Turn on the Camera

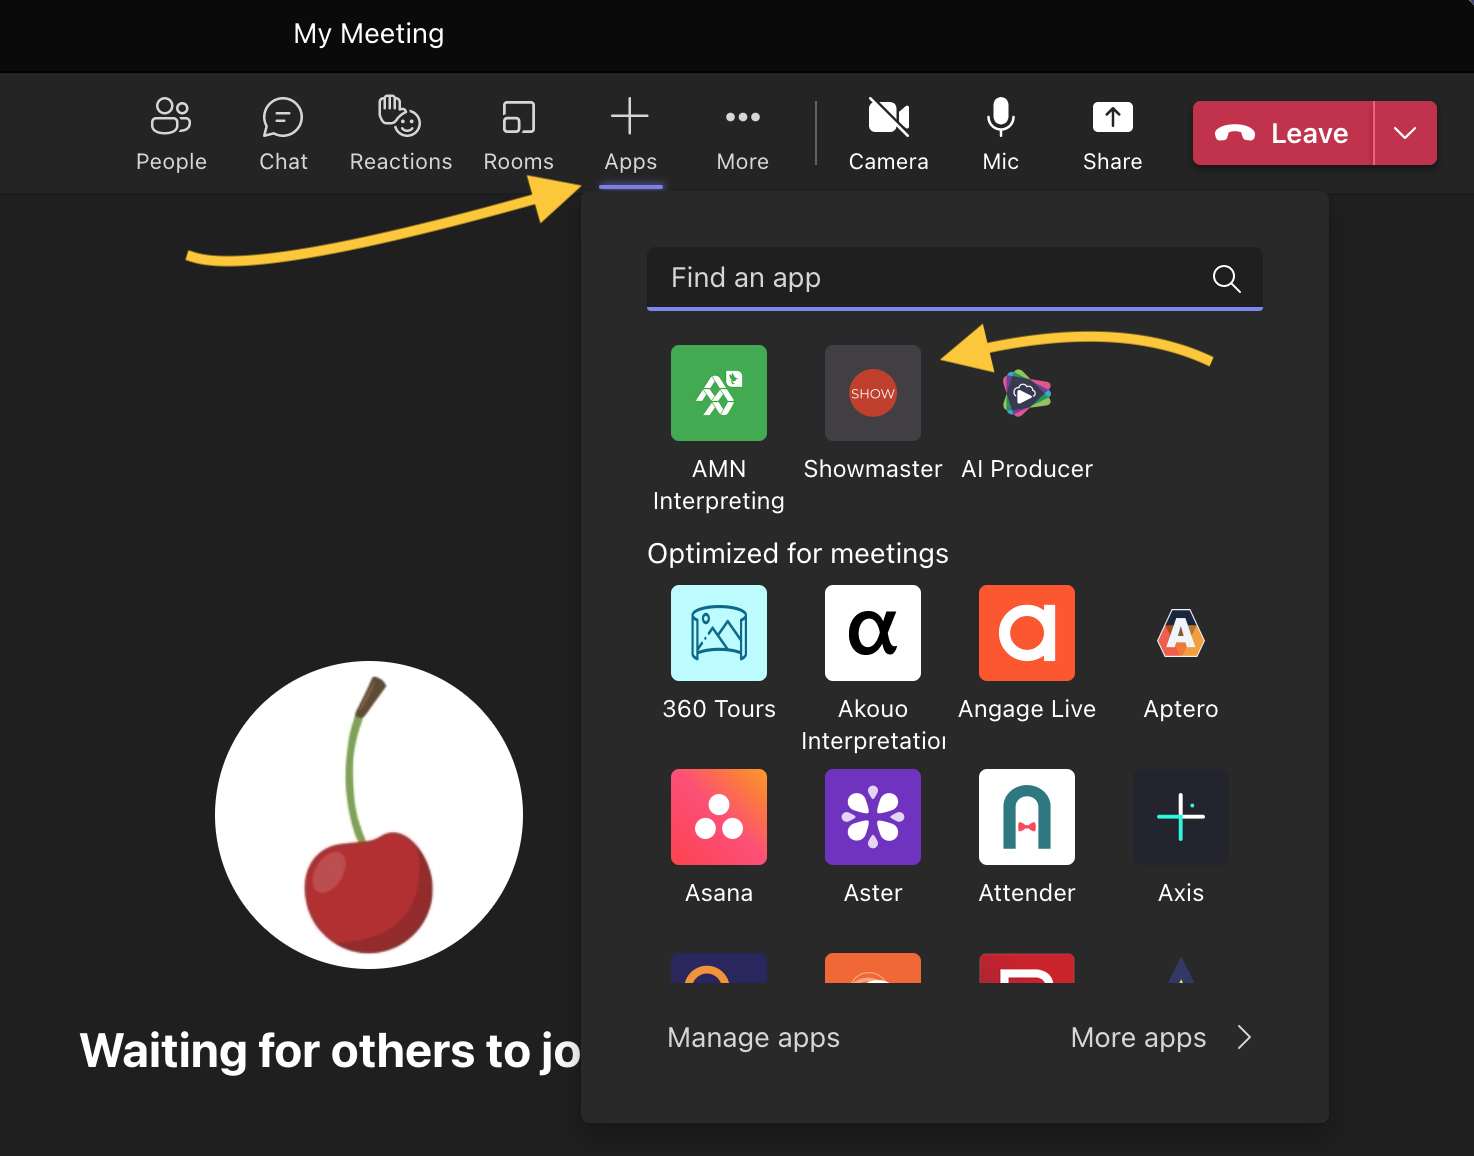[x=888, y=133]
